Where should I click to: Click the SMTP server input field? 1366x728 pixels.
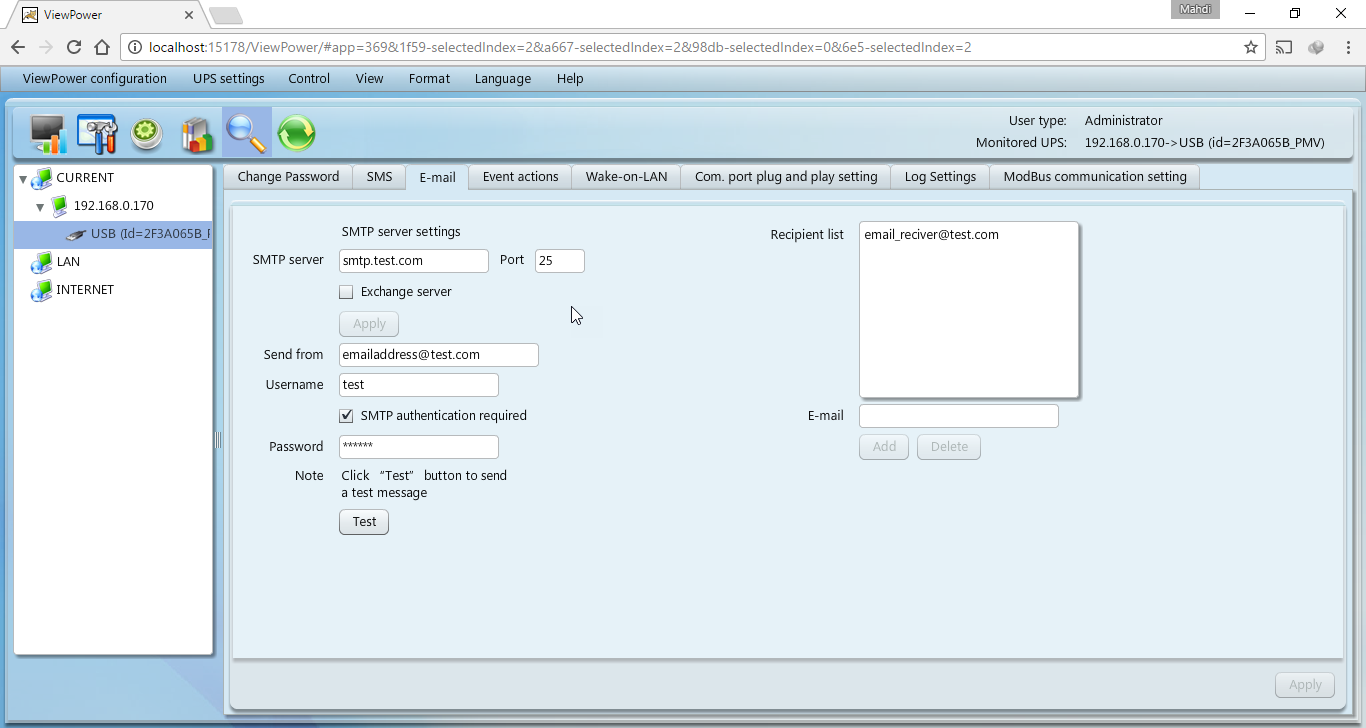tap(413, 261)
